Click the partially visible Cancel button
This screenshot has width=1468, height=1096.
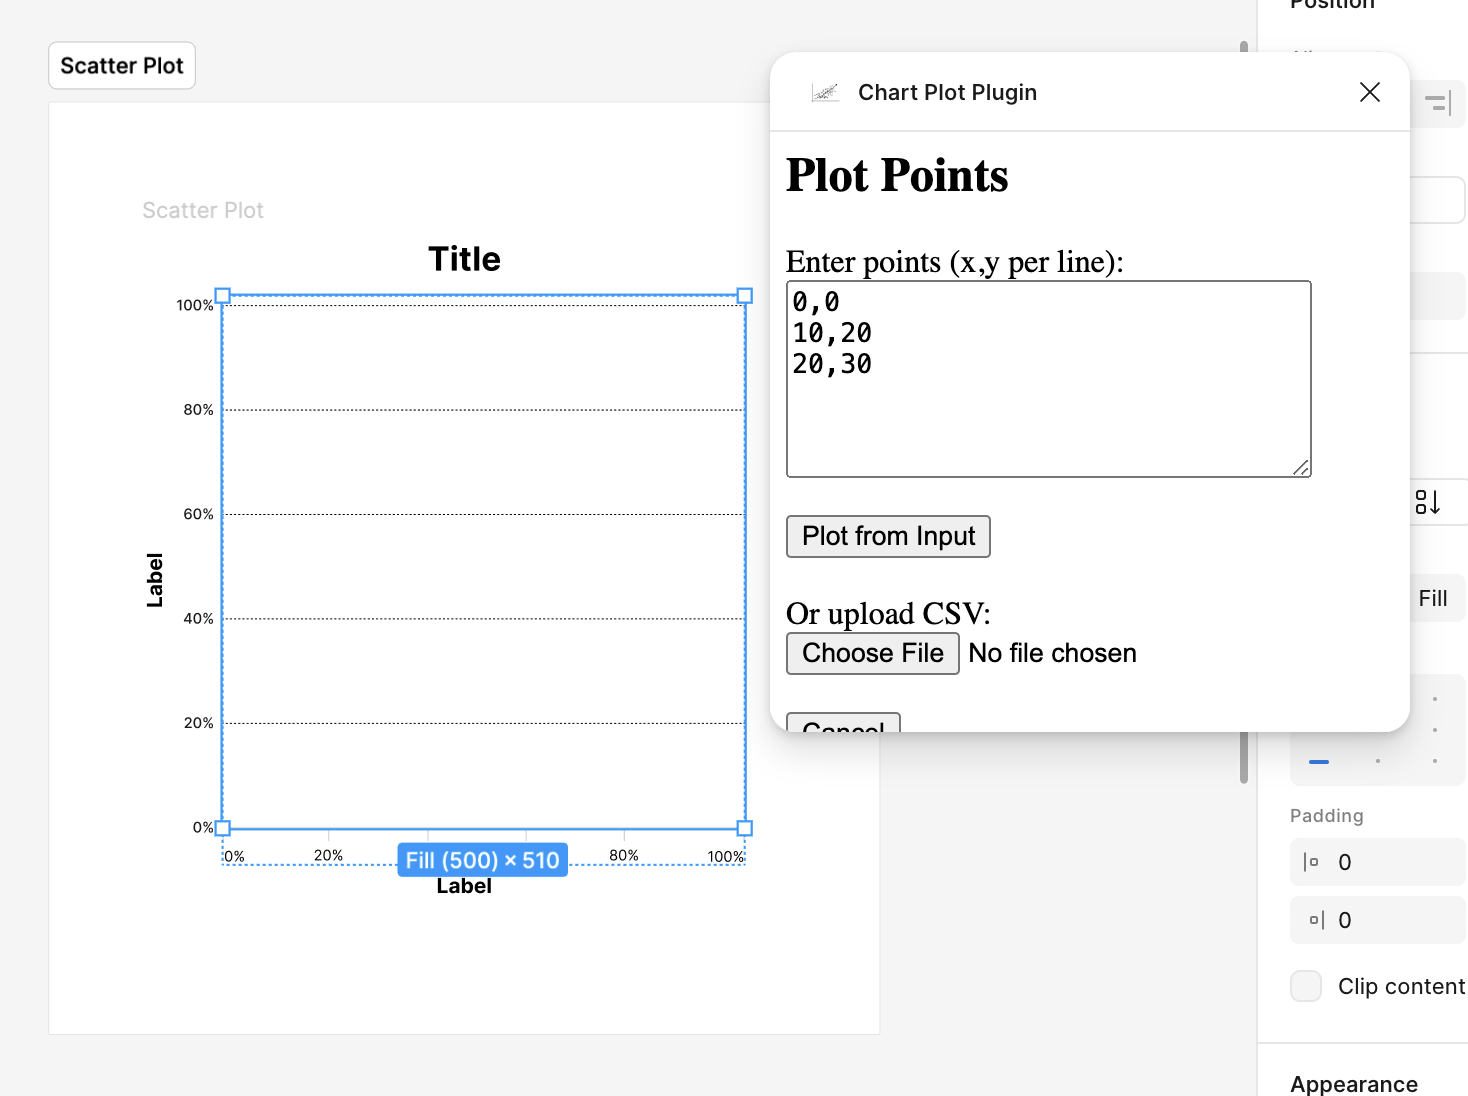pyautogui.click(x=843, y=723)
